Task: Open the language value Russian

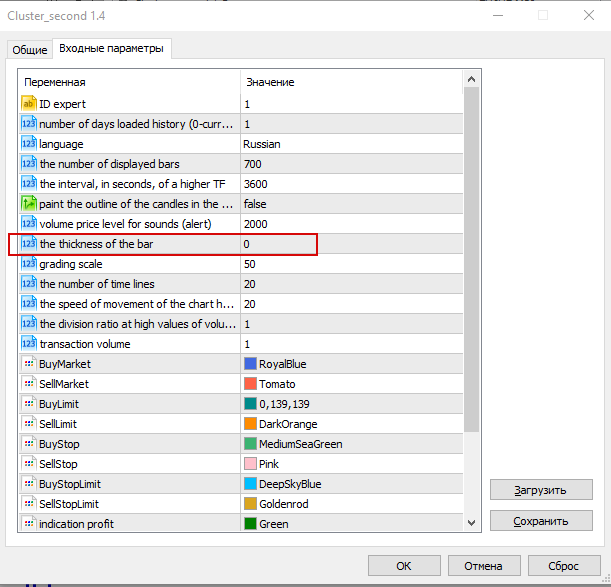Action: click(262, 144)
